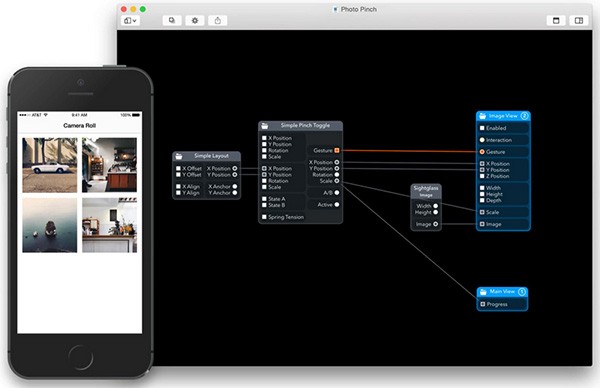
Task: Click the Main View node folder icon
Action: (x=483, y=292)
